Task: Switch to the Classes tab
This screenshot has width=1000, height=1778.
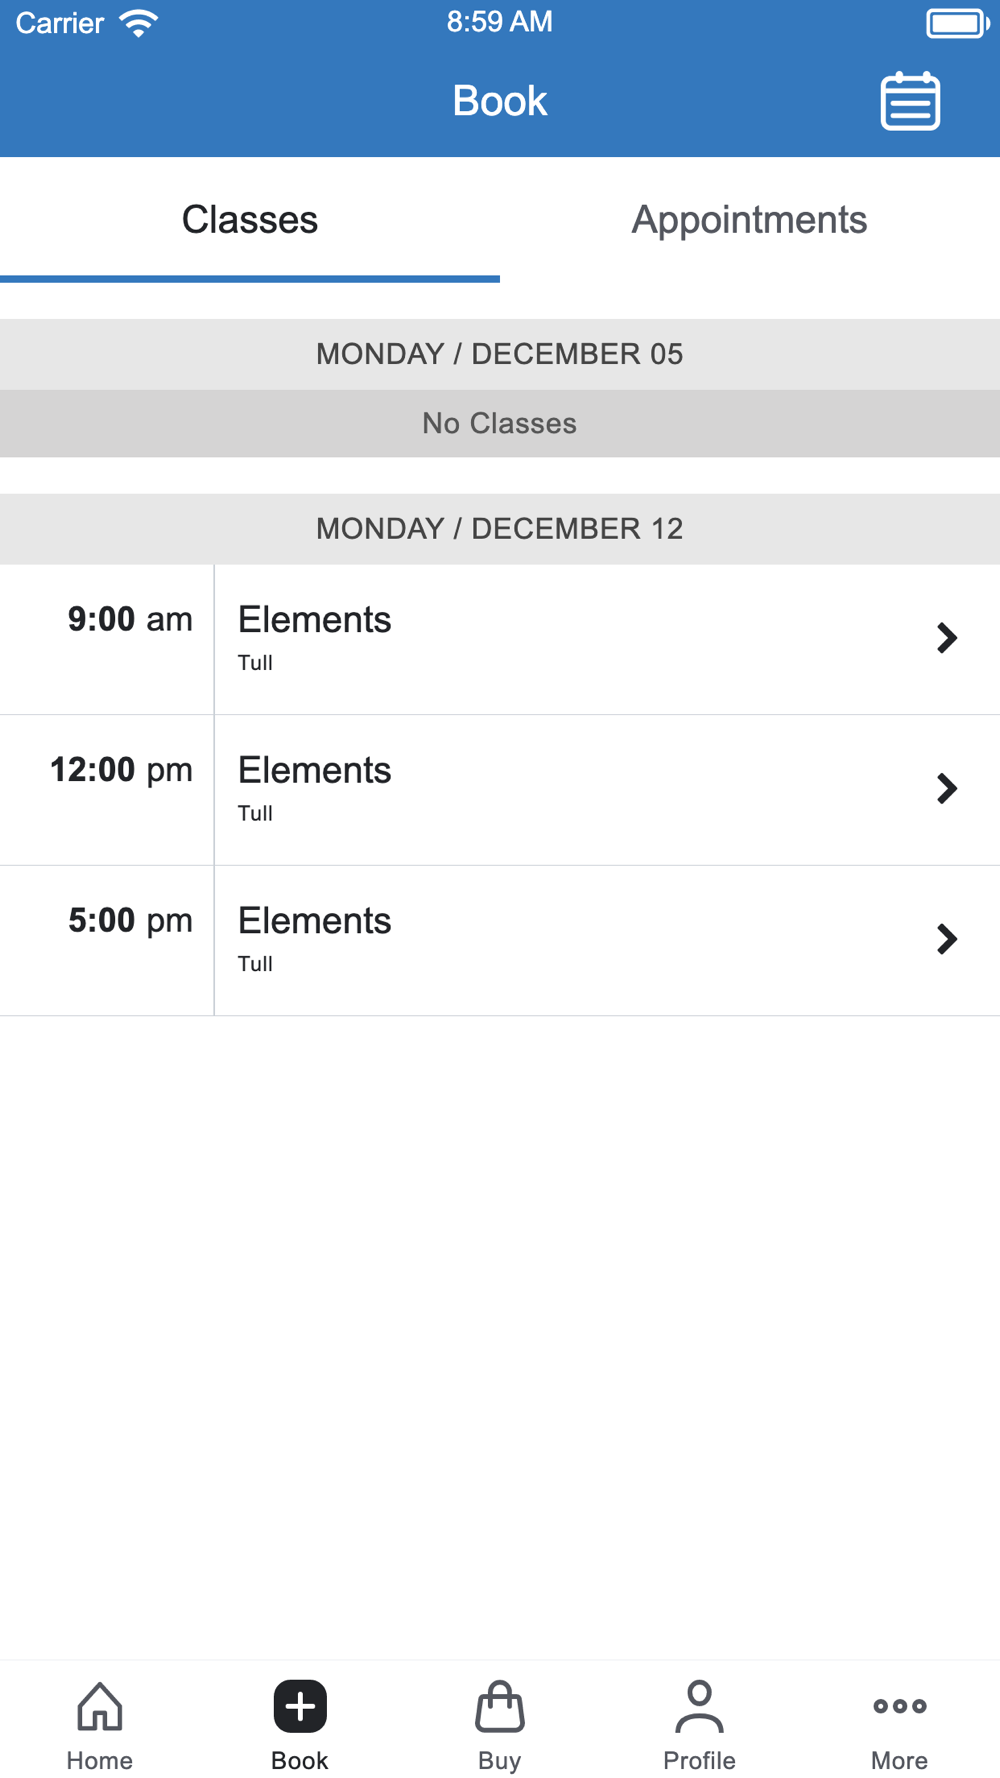Action: 250,220
